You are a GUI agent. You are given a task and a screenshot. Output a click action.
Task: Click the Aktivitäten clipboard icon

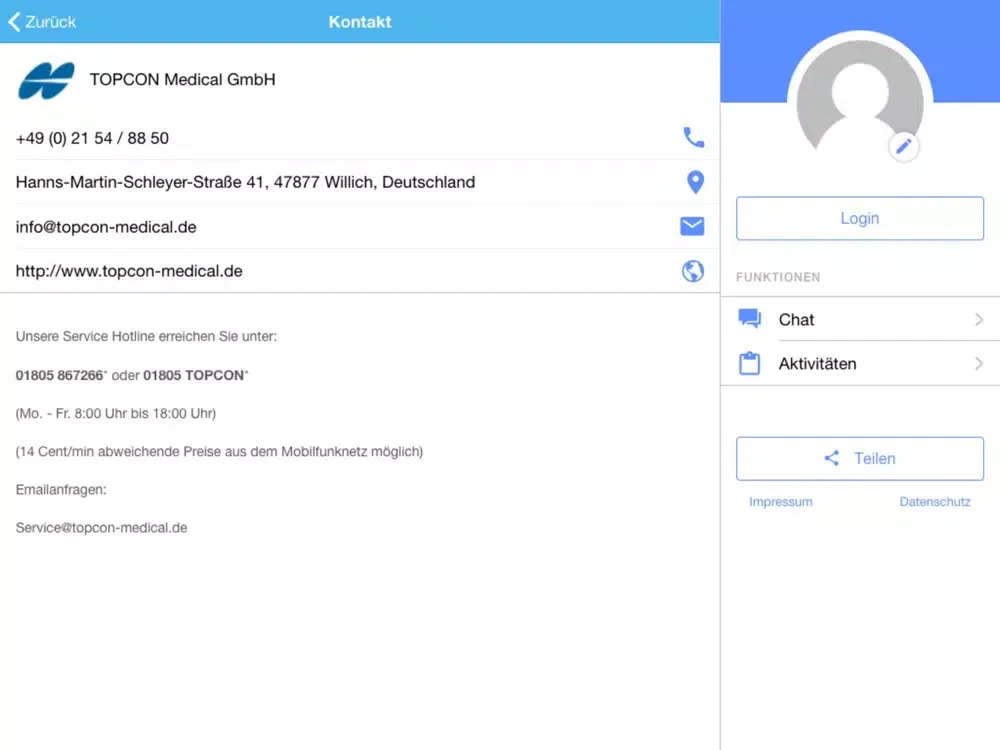749,363
